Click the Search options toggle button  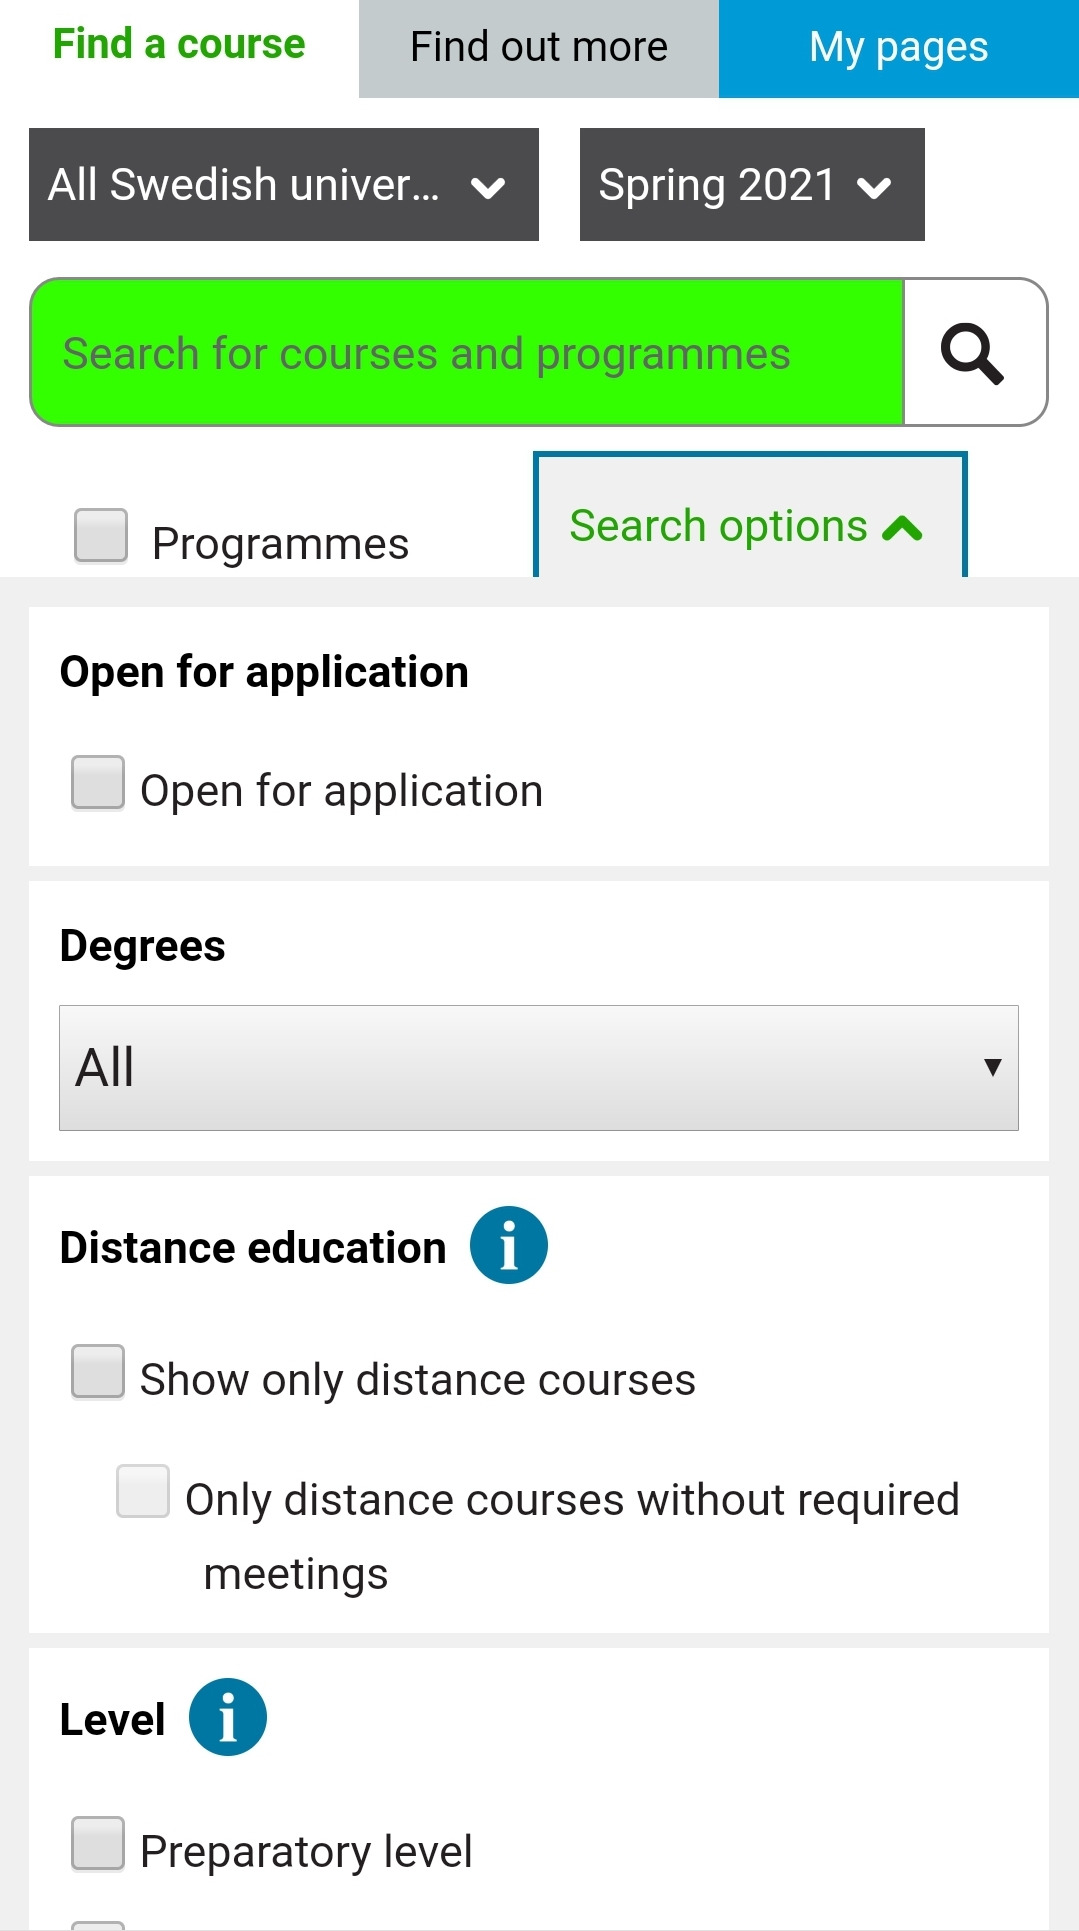[x=718, y=526]
